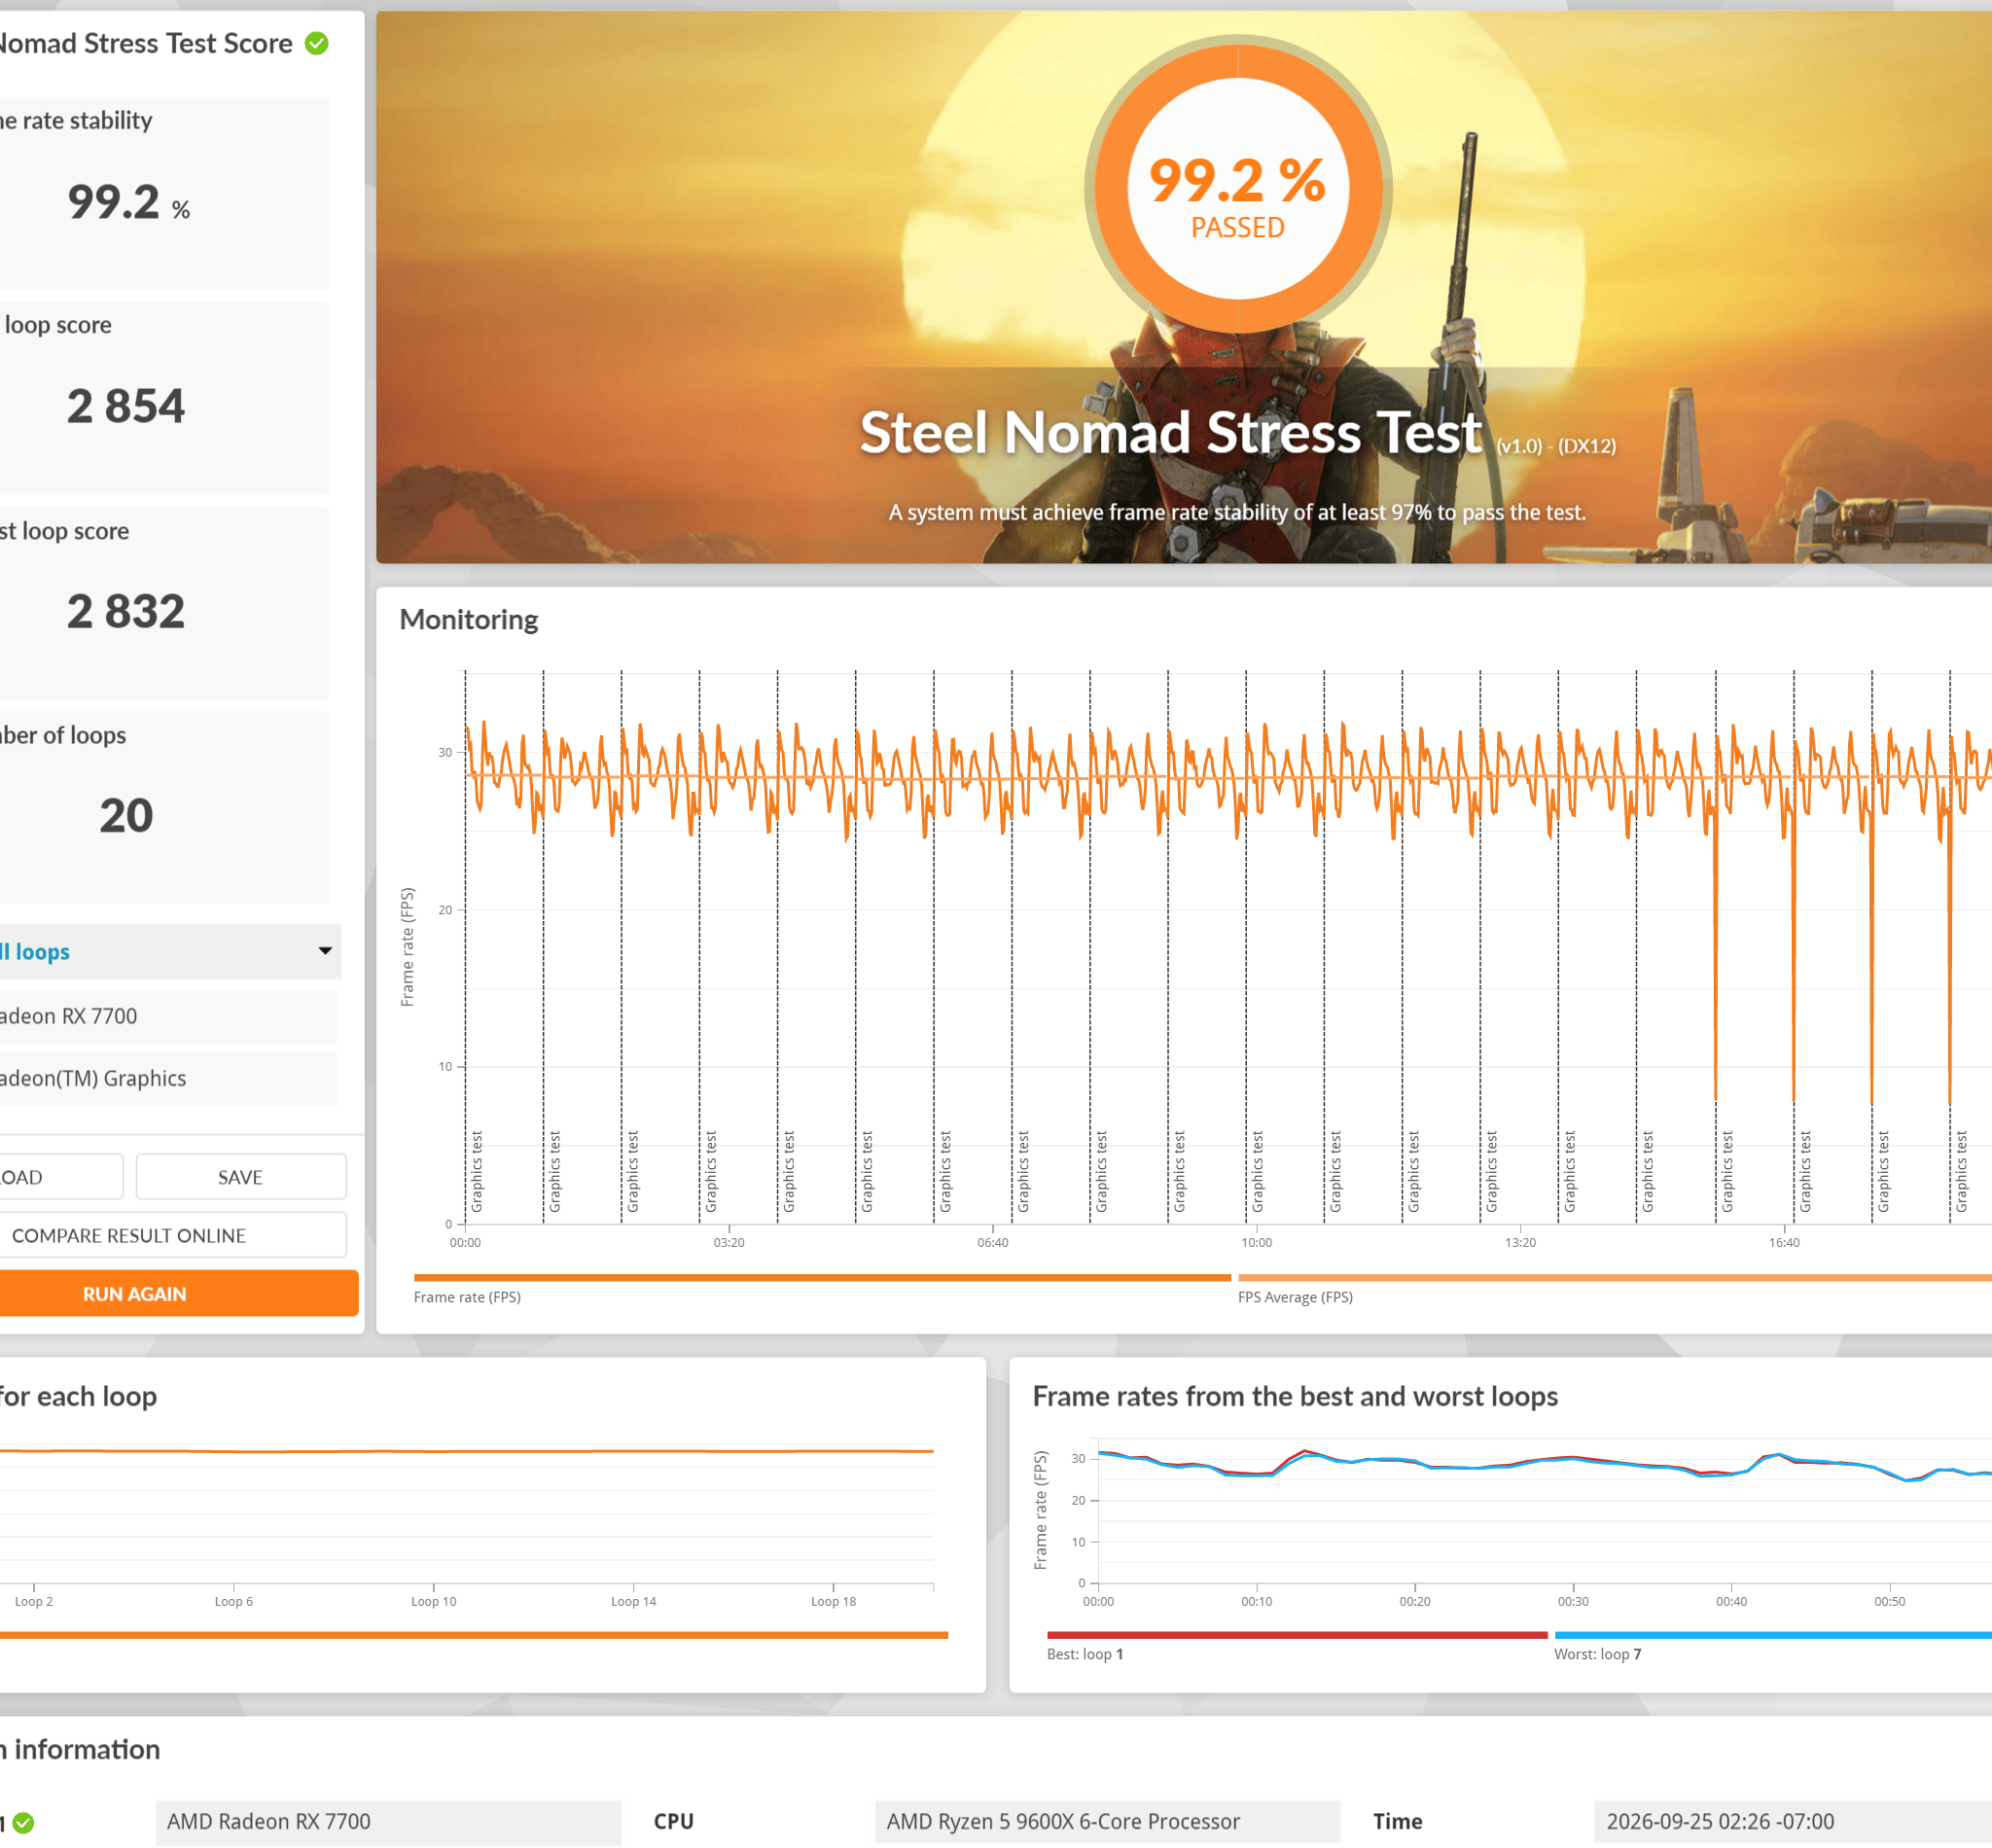This screenshot has width=1992, height=1848.
Task: Click the 2026-09-25 02:26 time field
Action: (x=1793, y=1822)
